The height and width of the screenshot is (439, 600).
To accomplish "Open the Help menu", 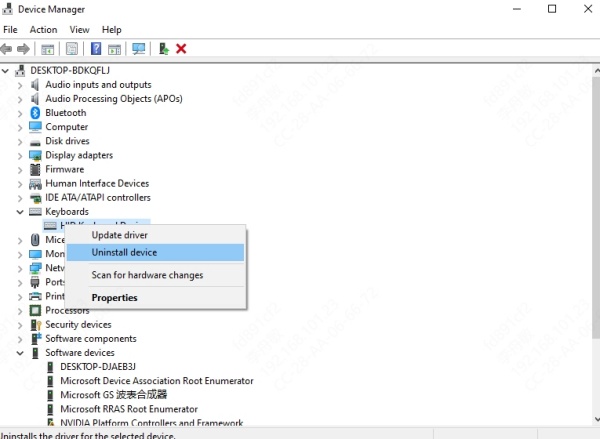I will 112,29.
